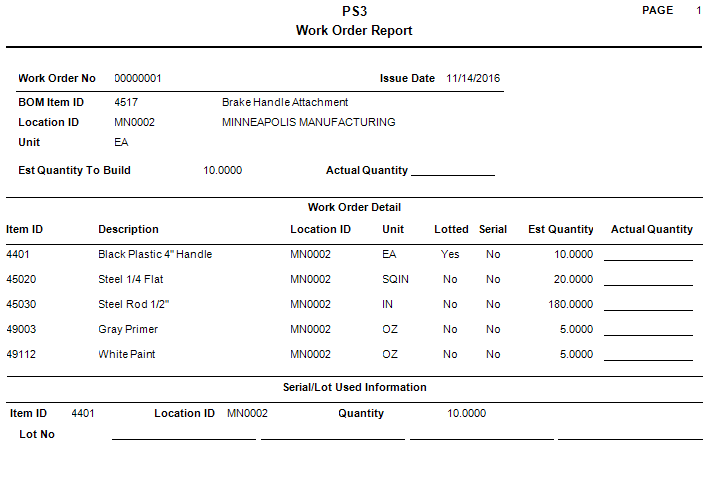Click Actual Quantity line for White Paint

(648, 358)
